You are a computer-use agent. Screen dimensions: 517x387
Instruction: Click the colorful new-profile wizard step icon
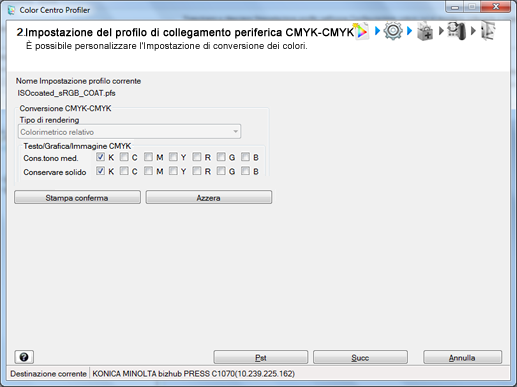[x=362, y=31]
